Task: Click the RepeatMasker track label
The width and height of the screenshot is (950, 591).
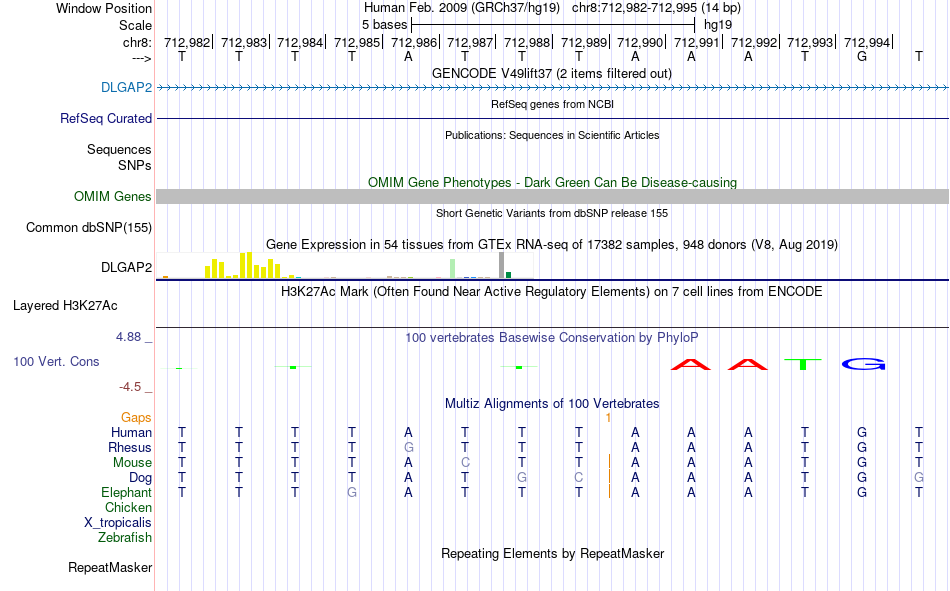Action: click(x=110, y=567)
